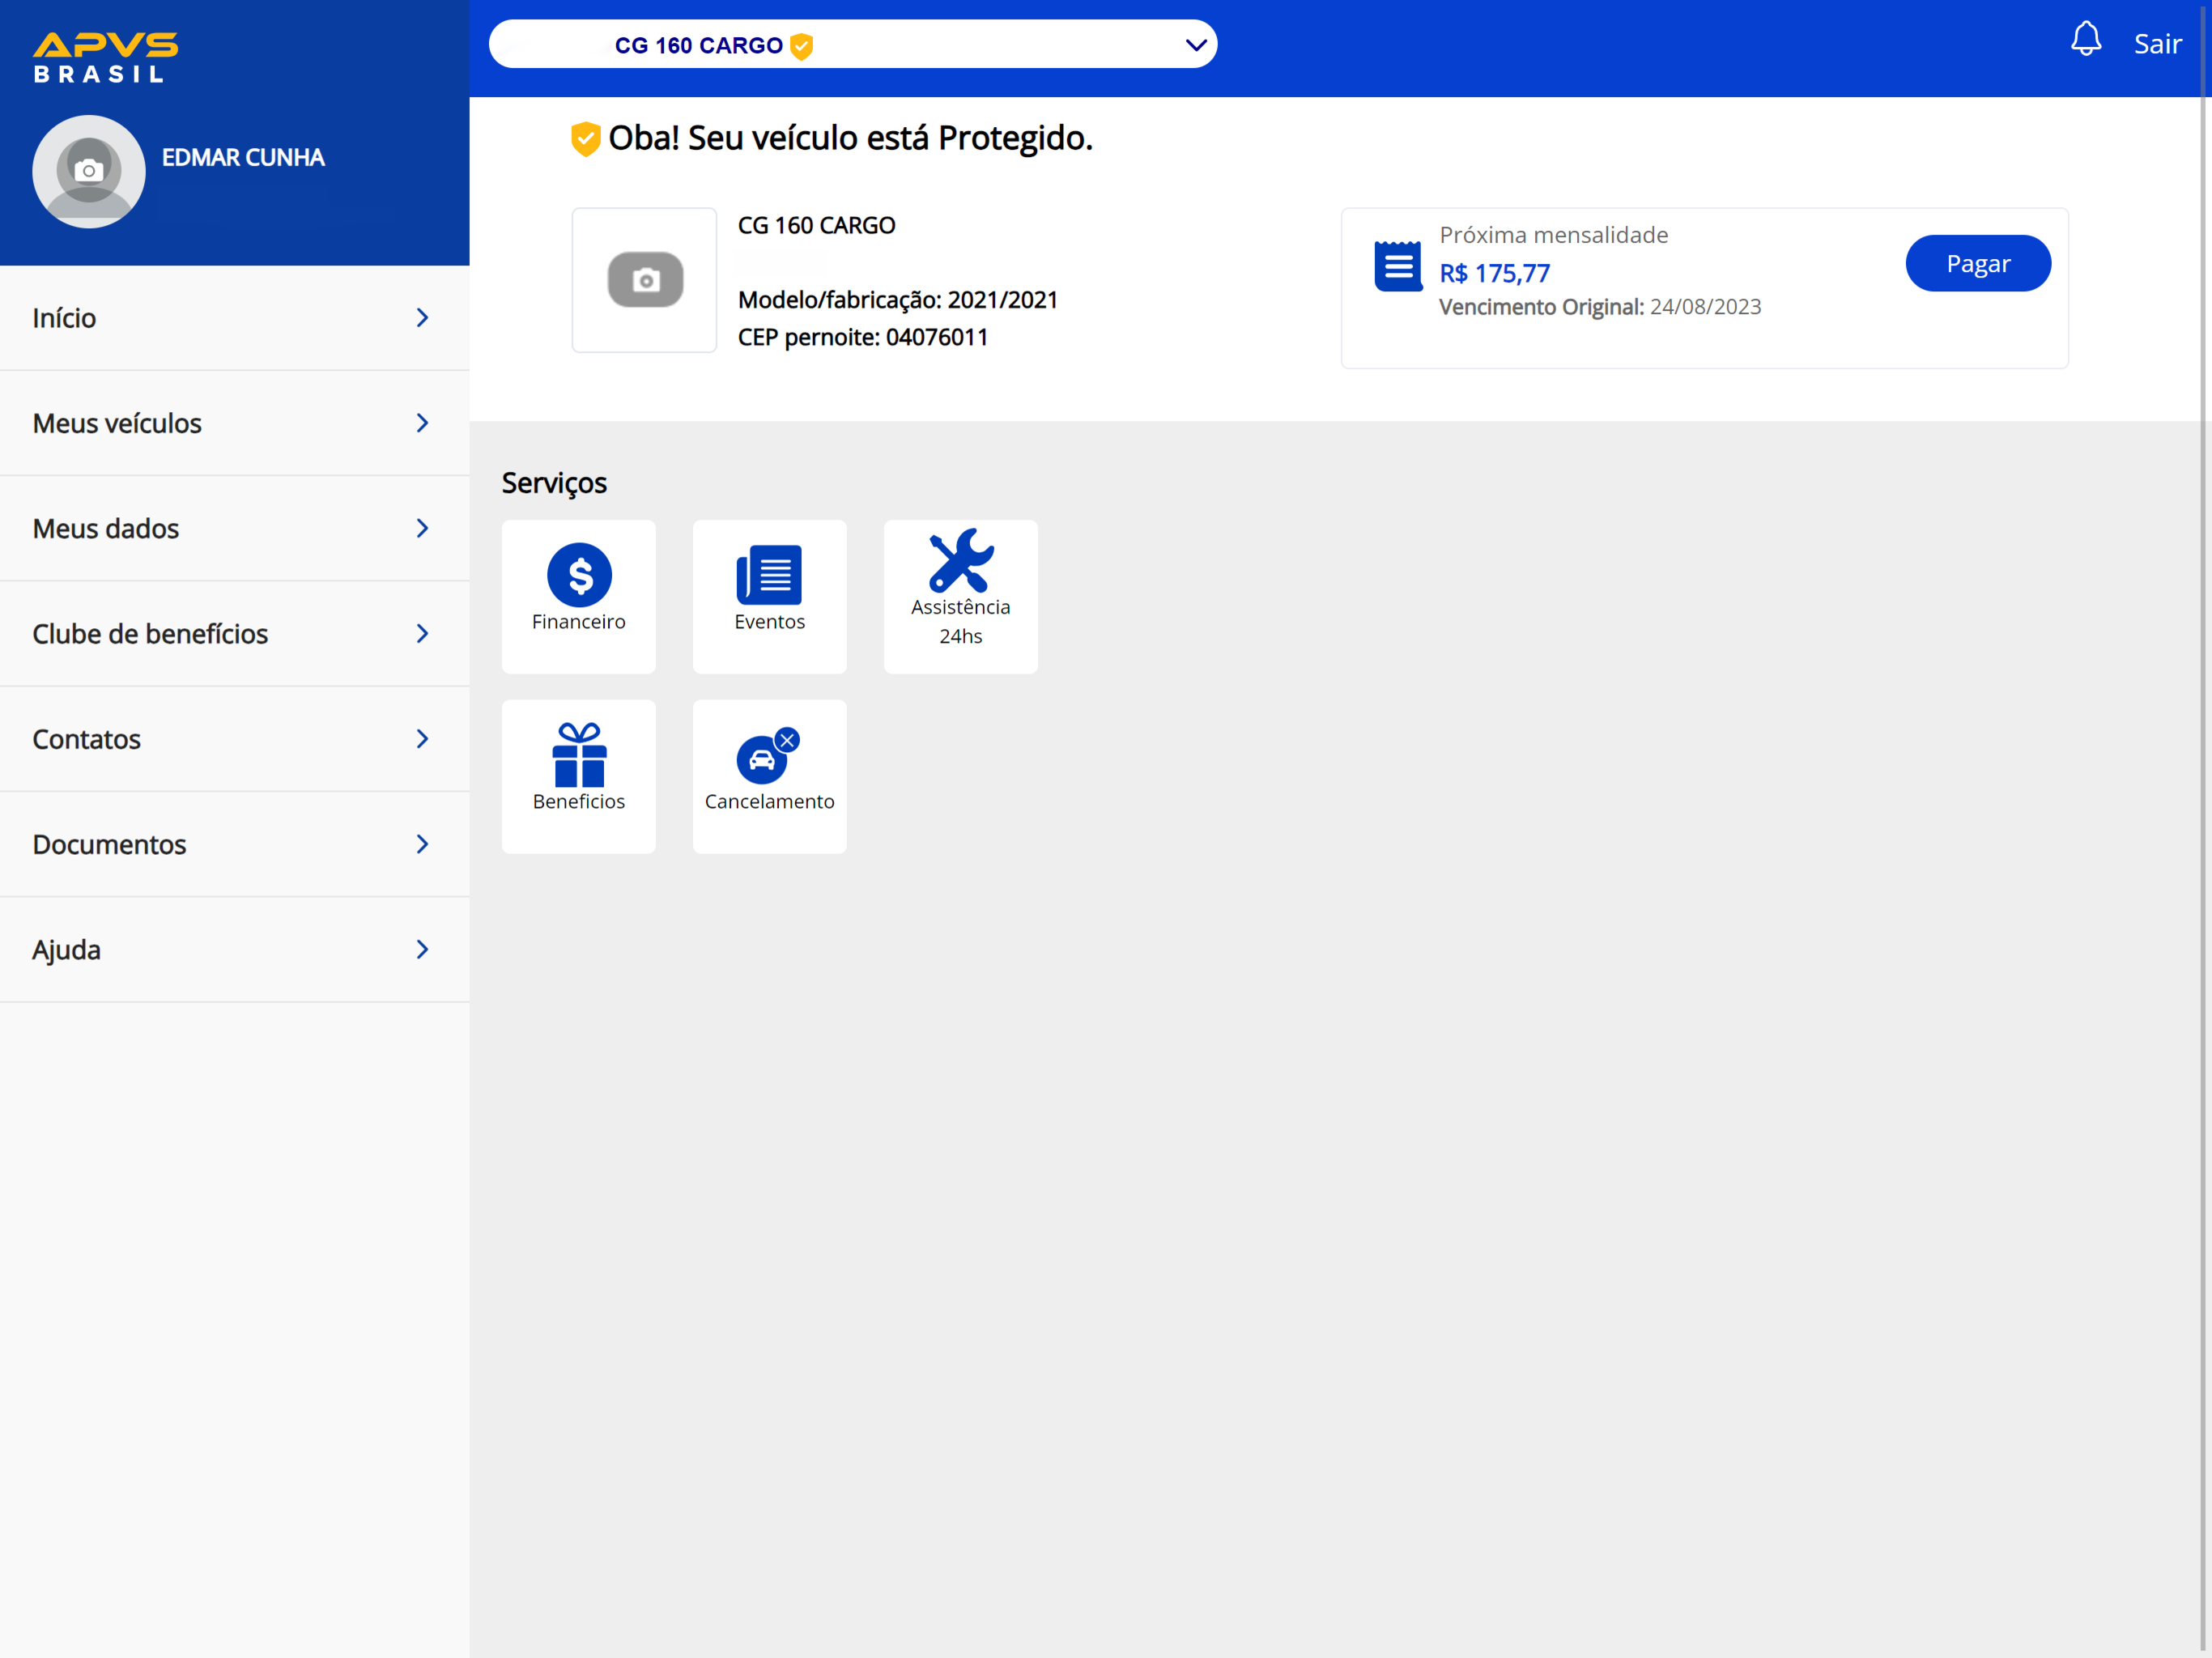Click the chevron next to Meus veículos
This screenshot has height=1658, width=2212.
pyautogui.click(x=422, y=423)
